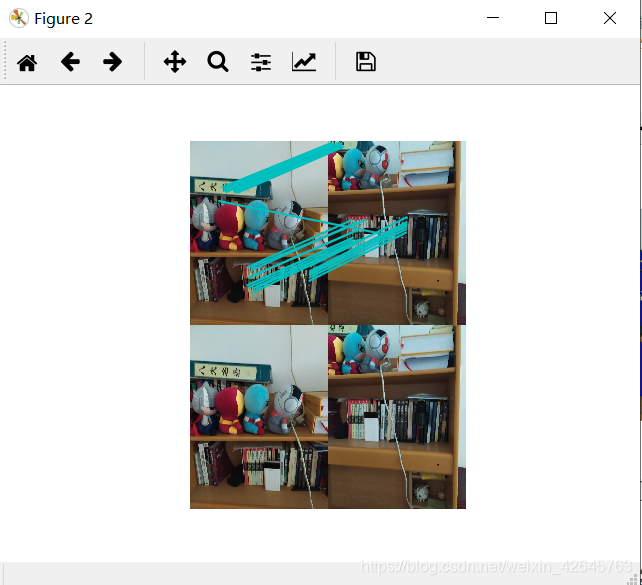The image size is (642, 585).
Task: Reset to original view with Home icon
Action: click(27, 62)
